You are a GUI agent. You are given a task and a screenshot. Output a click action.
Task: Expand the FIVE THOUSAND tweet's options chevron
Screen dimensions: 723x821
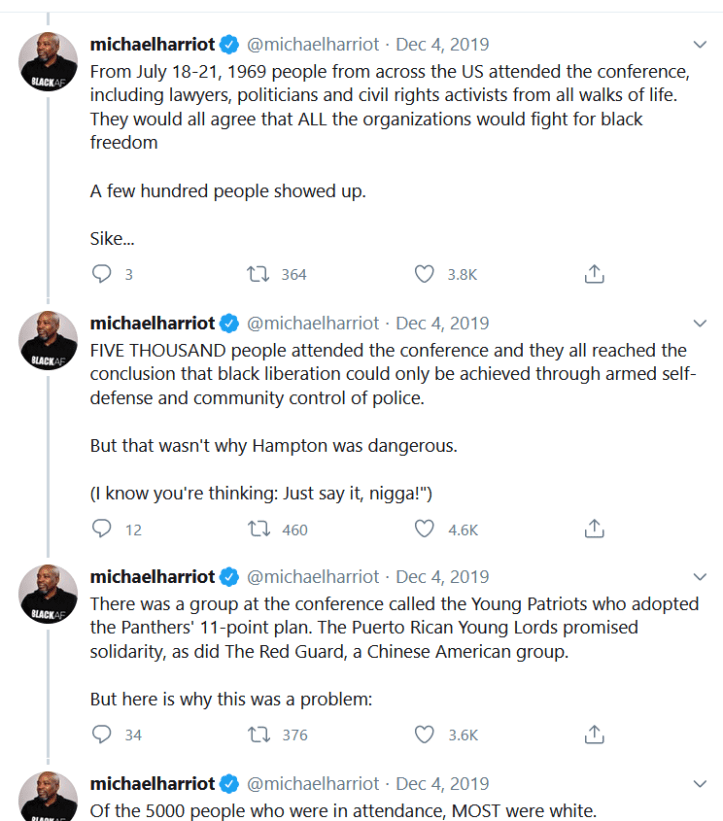pyautogui.click(x=700, y=323)
